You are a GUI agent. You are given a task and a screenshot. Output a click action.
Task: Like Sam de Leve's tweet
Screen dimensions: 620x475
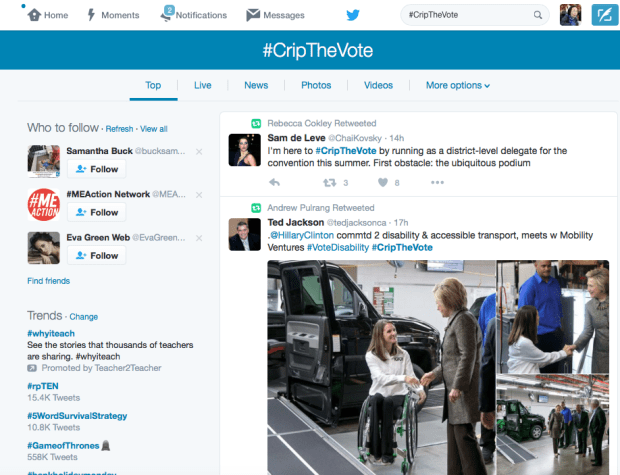coord(383,182)
